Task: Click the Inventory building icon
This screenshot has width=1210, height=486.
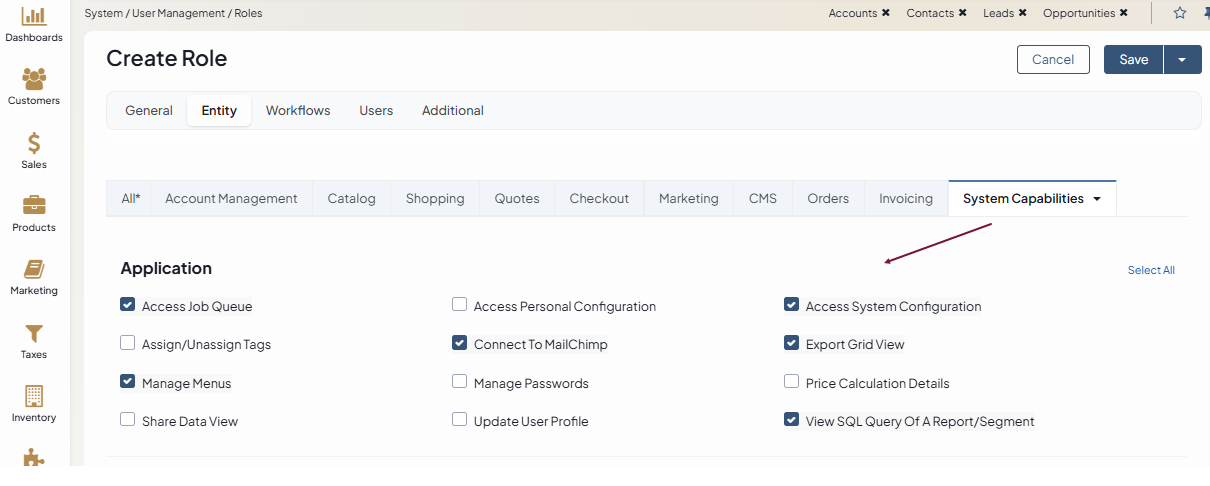Action: tap(34, 396)
